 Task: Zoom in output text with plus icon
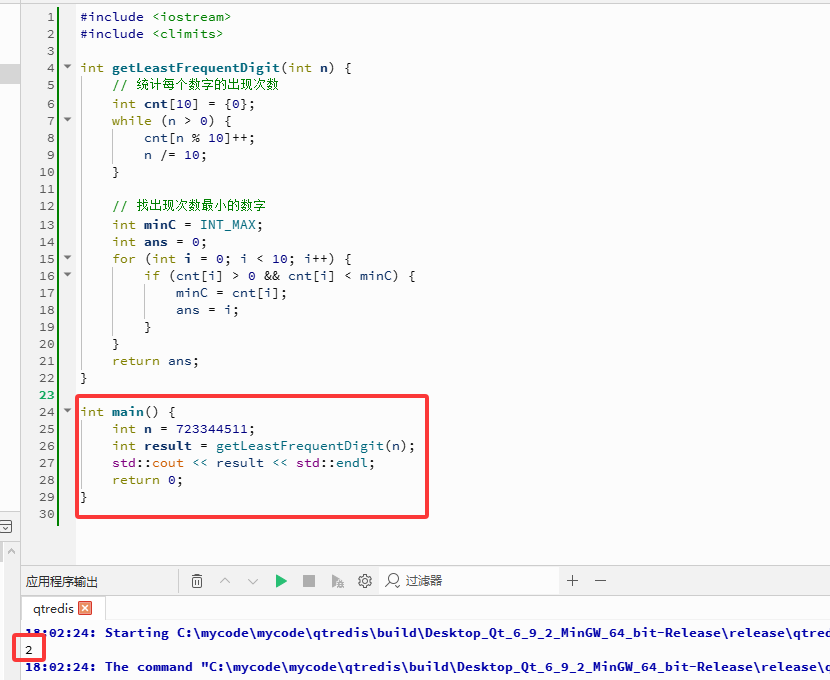click(572, 581)
